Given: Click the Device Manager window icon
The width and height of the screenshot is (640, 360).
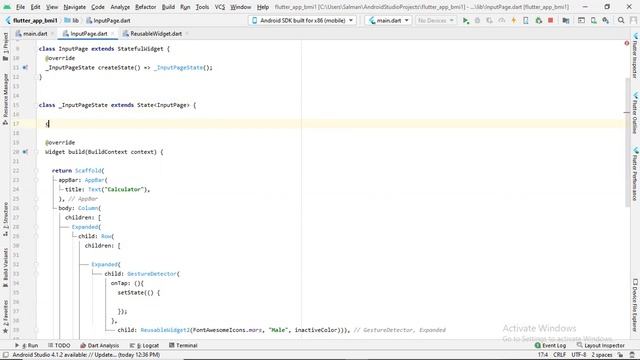Looking at the screenshot, I should [581, 20].
